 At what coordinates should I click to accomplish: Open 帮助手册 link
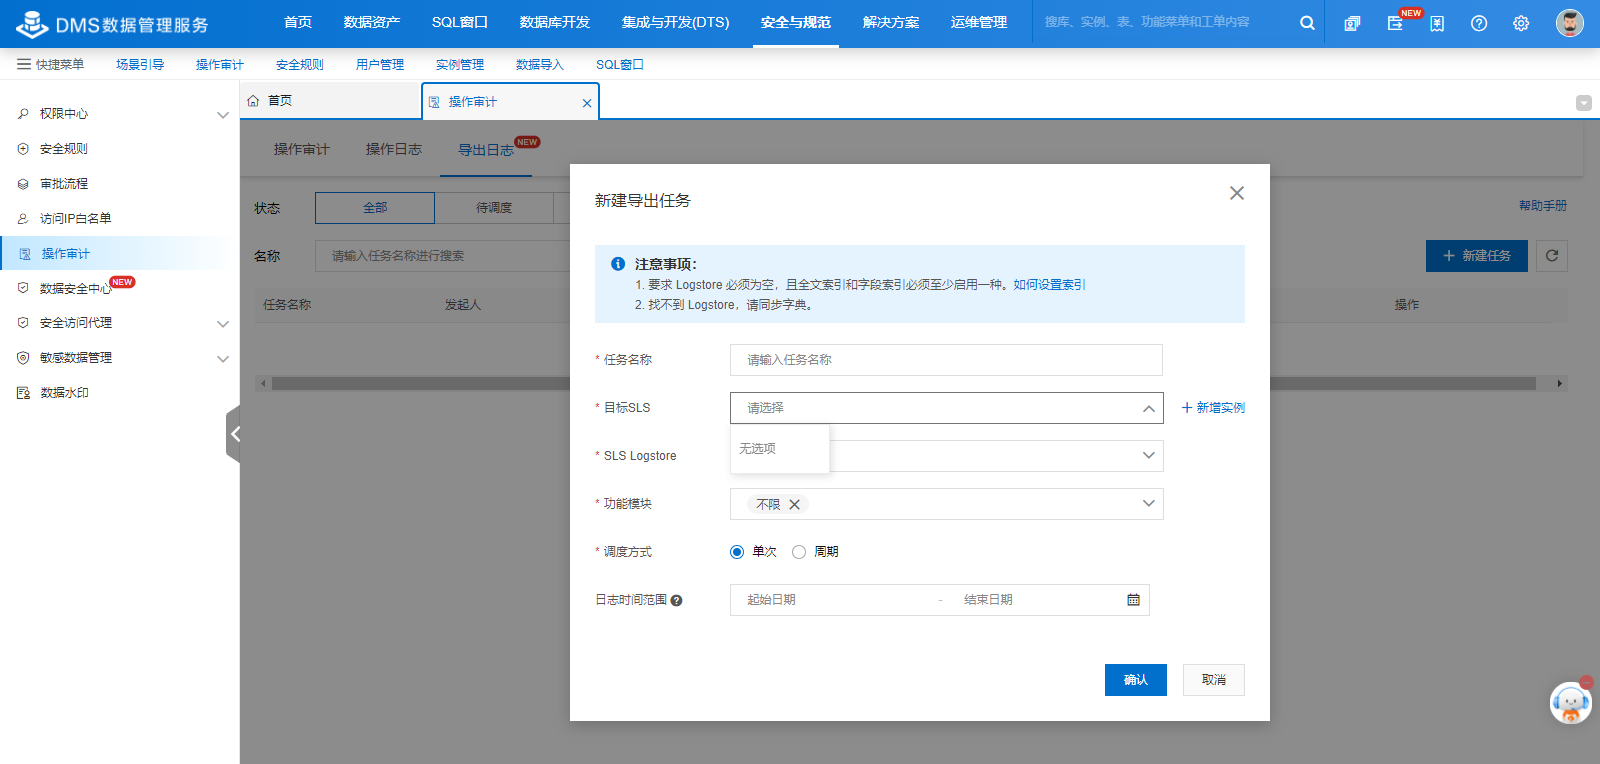[1543, 206]
